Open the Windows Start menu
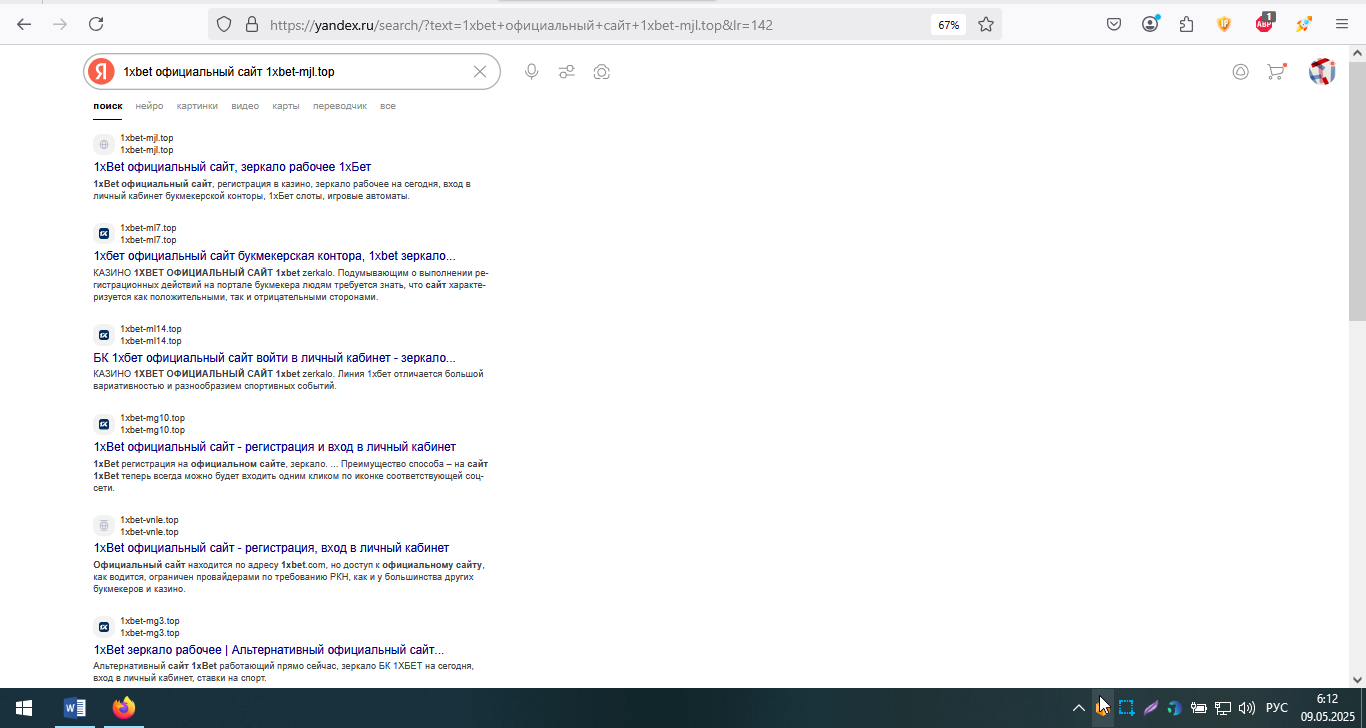Viewport: 1366px width, 728px height. 24,708
